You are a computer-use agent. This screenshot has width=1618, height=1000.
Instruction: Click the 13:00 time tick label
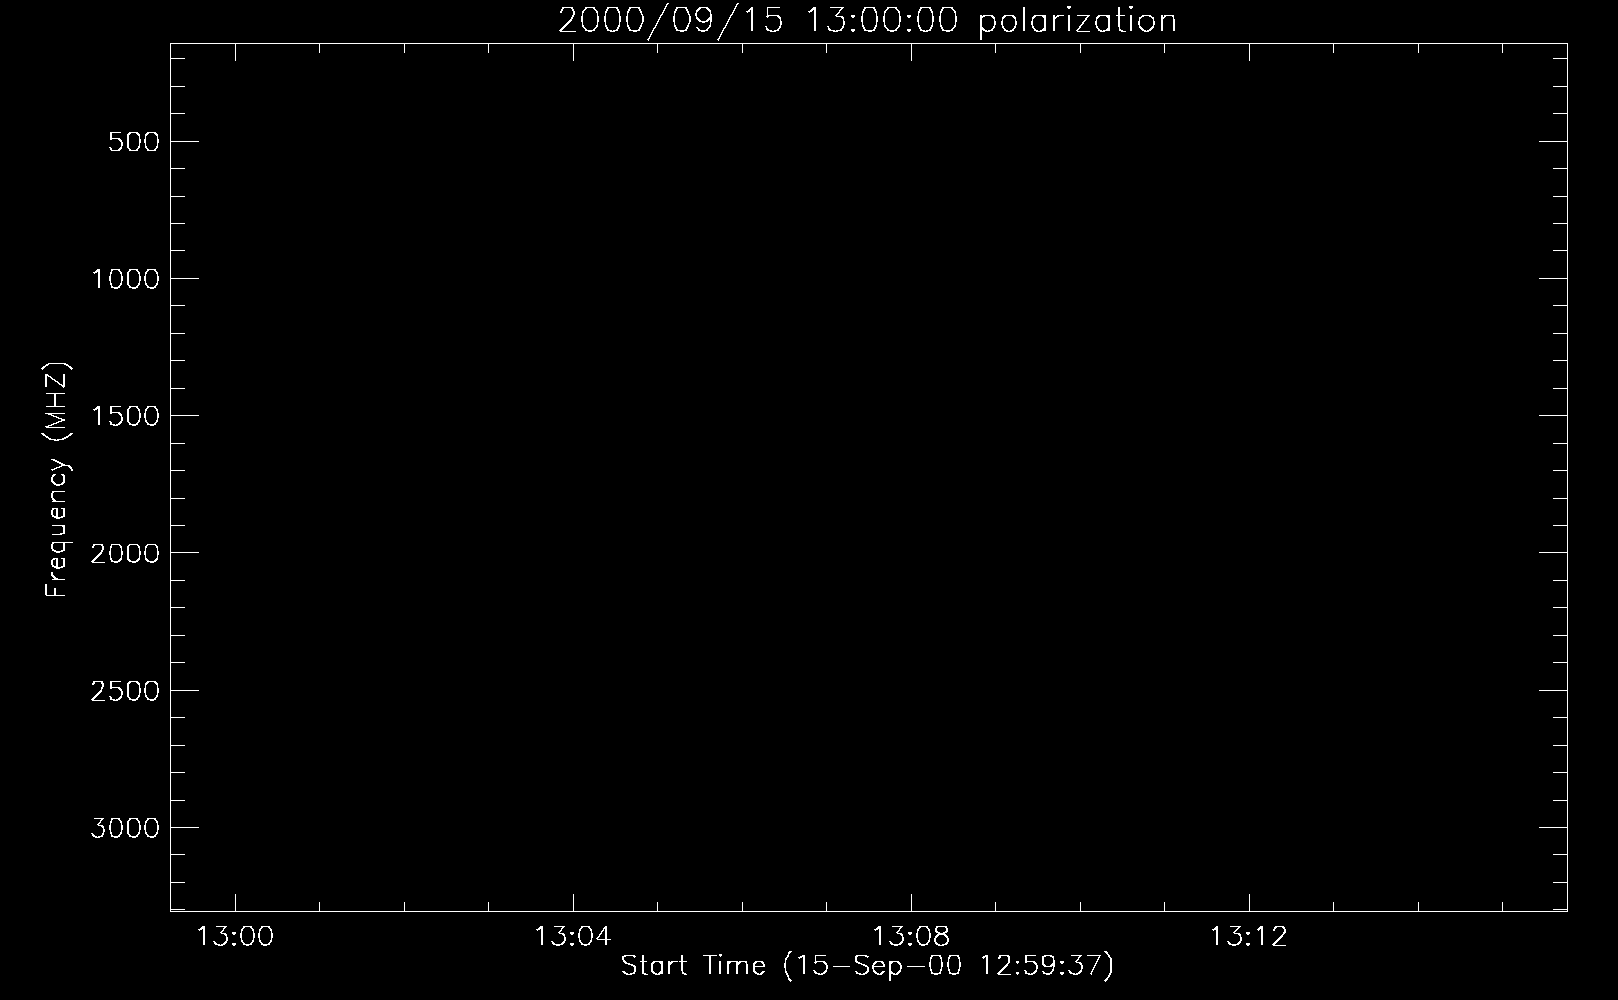(235, 937)
